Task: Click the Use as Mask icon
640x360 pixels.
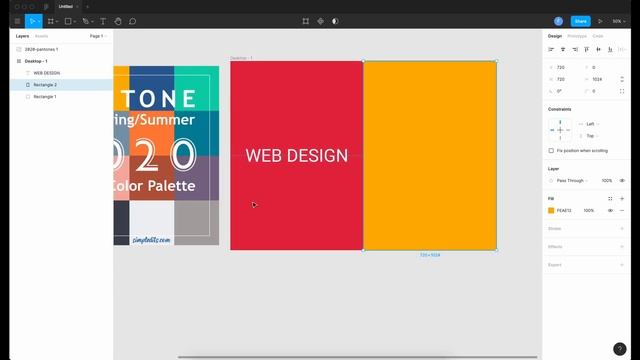Action: [335, 21]
